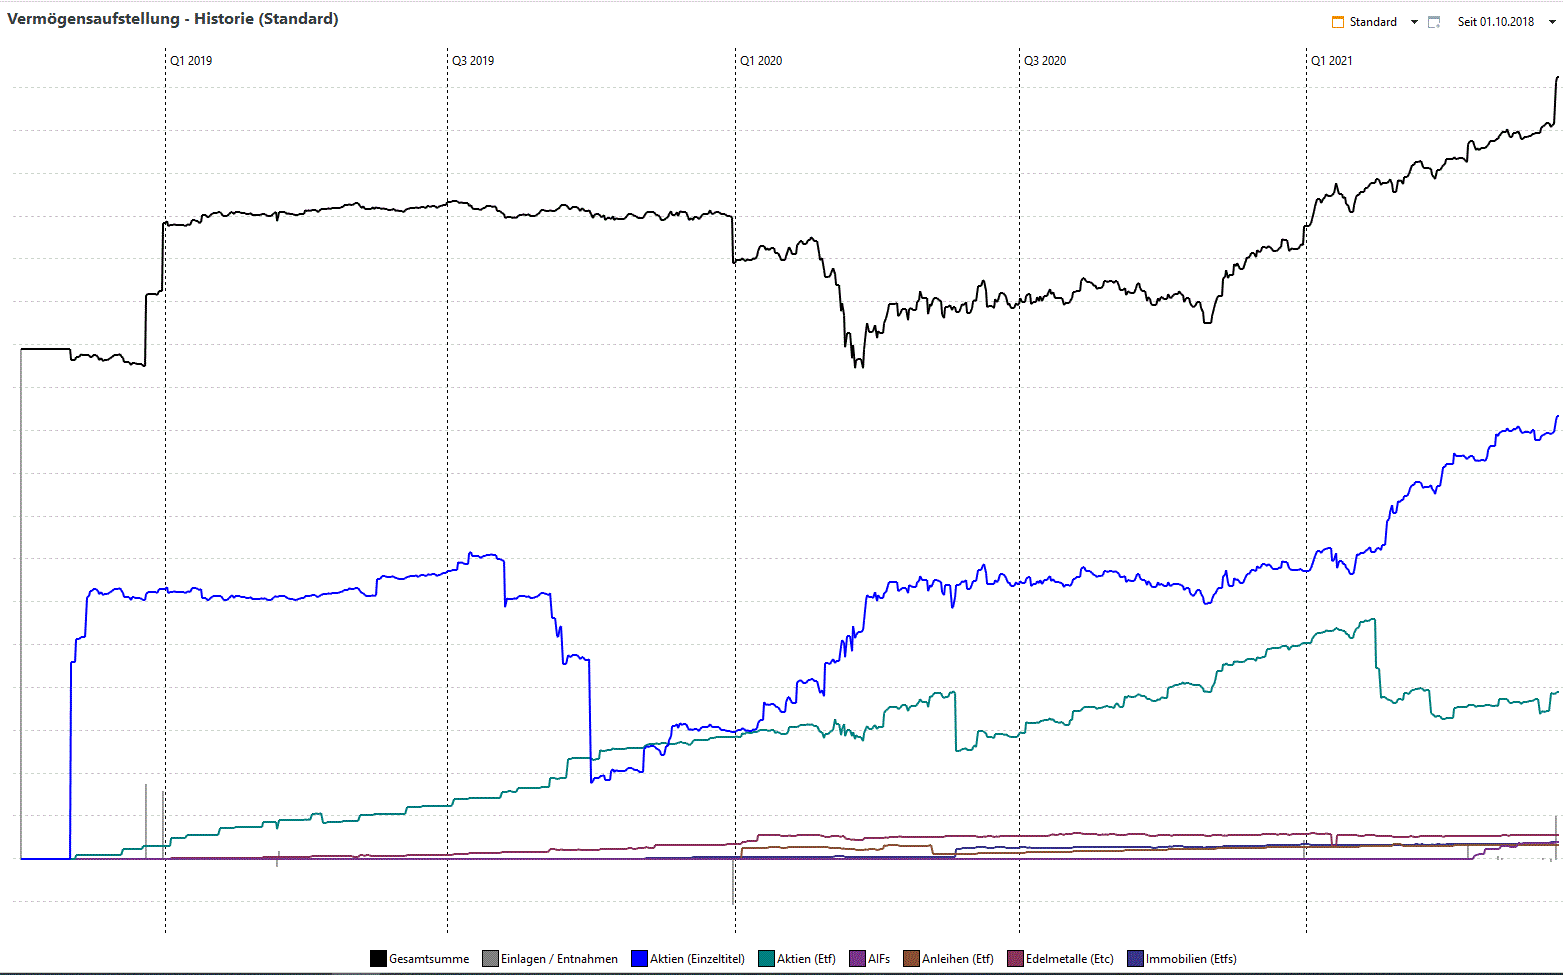Toggle the Aktien (Einzeltitel) legend label
This screenshot has height=975, width=1563.
(x=697, y=959)
